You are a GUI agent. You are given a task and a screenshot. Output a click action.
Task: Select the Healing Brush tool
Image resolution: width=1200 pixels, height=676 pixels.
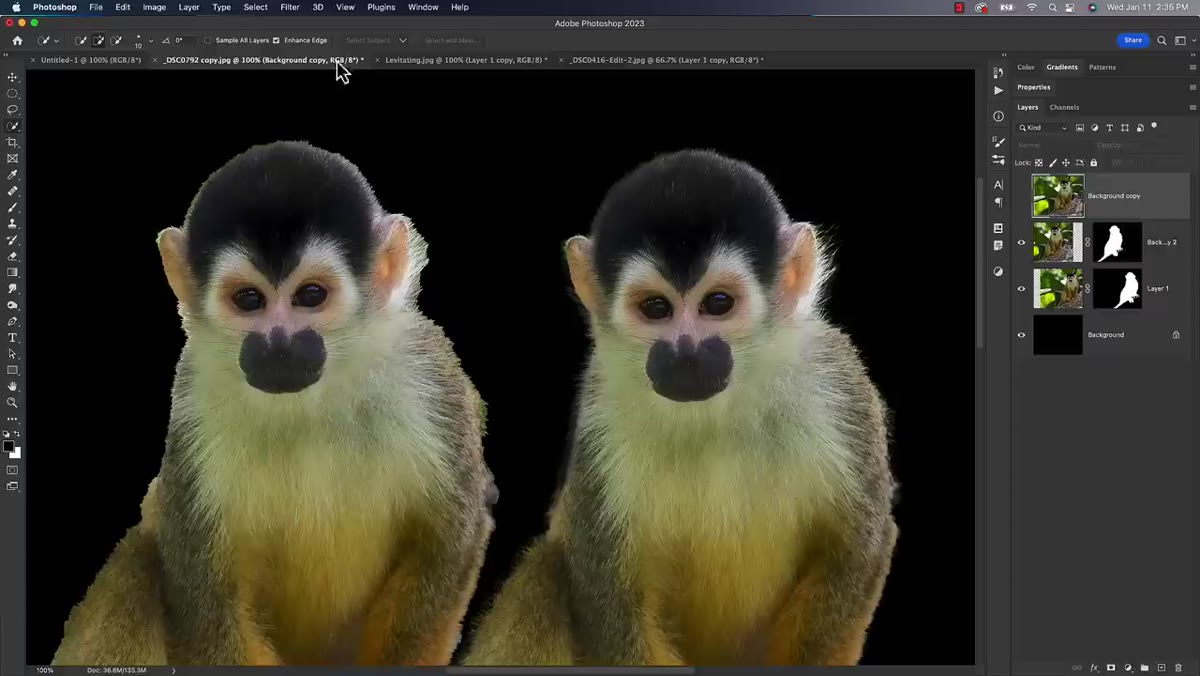point(13,191)
